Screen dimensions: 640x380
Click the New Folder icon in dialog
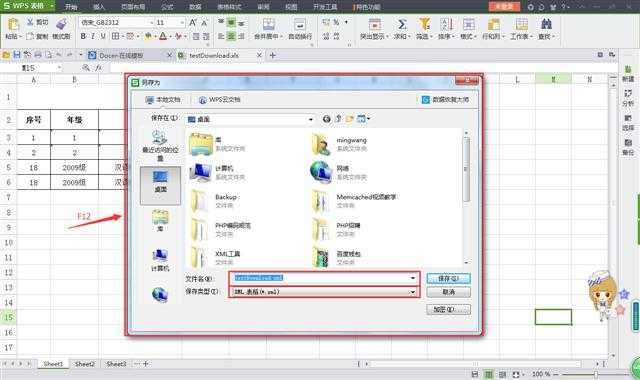pyautogui.click(x=349, y=119)
